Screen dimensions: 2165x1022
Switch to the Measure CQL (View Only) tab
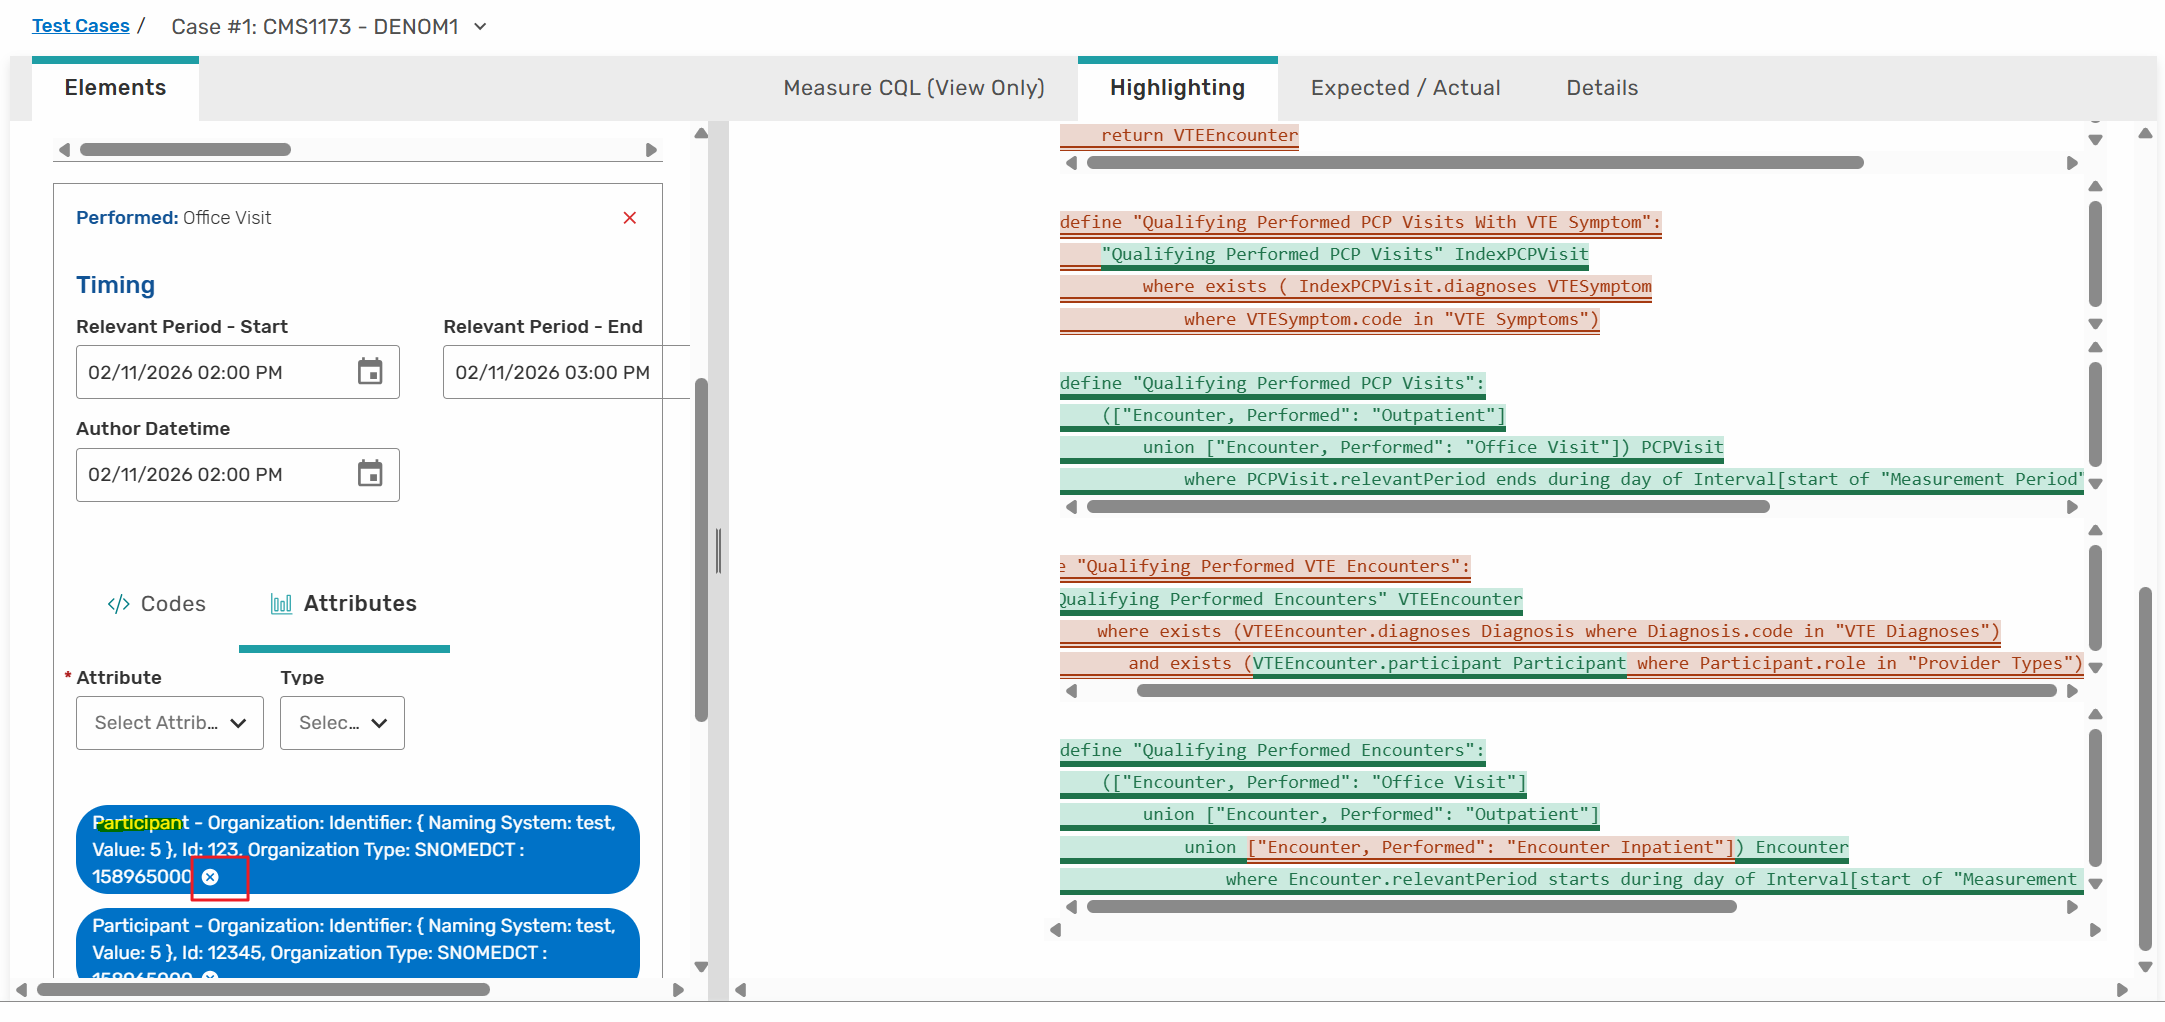point(913,88)
